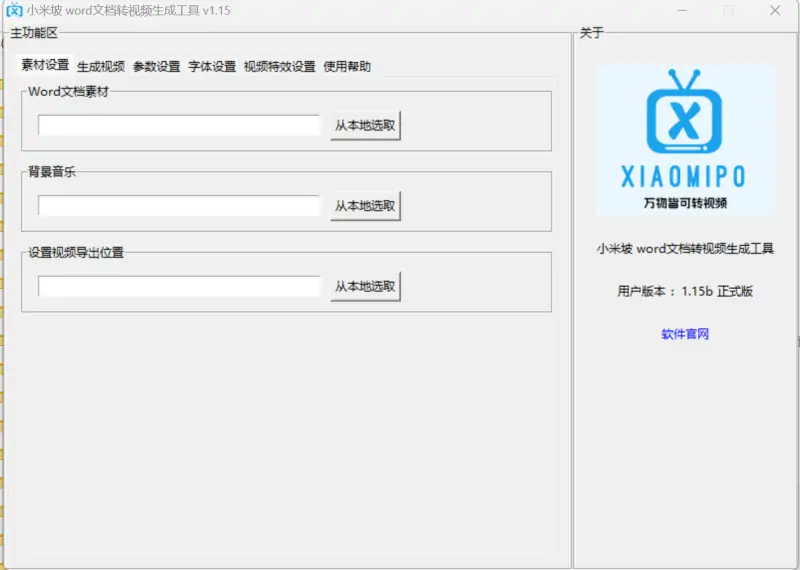The image size is (800, 570).
Task: Click the Word文档素材 path input field
Action: 179,126
